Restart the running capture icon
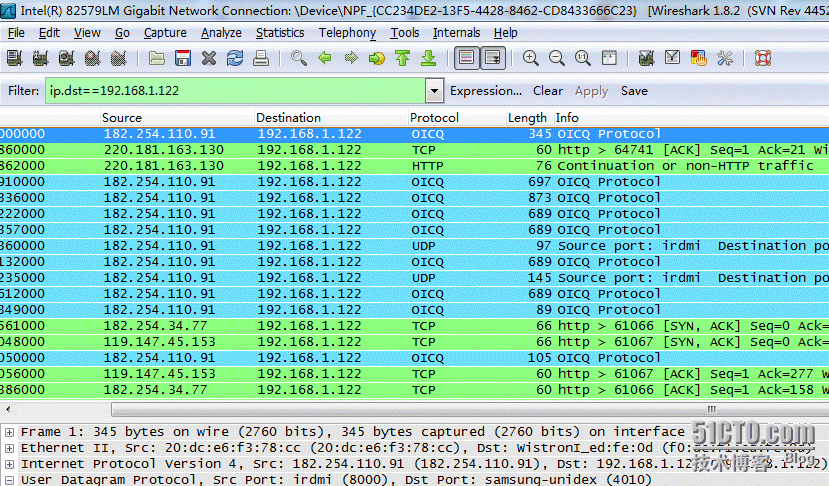 click(118, 58)
